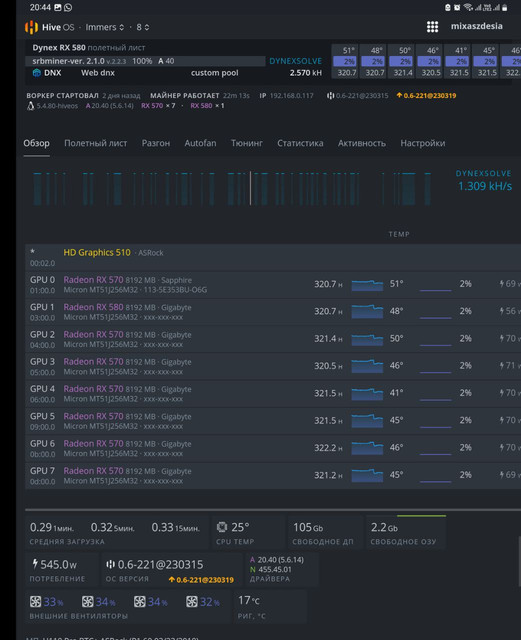This screenshot has width=521, height=640.
Task: Click the DNX coin icon
Action: click(x=37, y=73)
